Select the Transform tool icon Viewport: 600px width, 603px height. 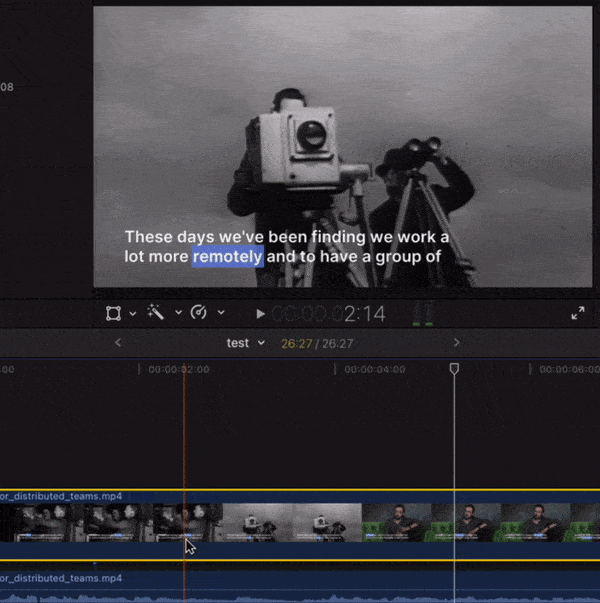tap(113, 313)
